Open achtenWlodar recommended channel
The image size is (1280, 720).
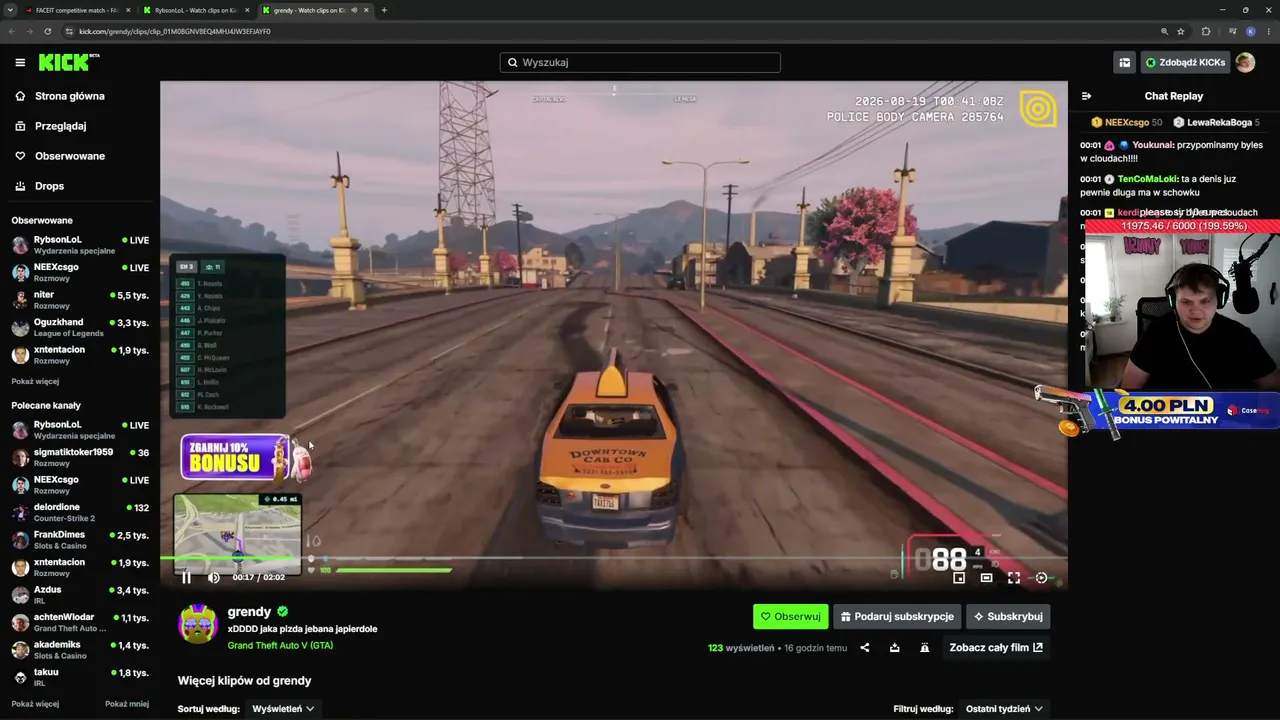click(80, 622)
